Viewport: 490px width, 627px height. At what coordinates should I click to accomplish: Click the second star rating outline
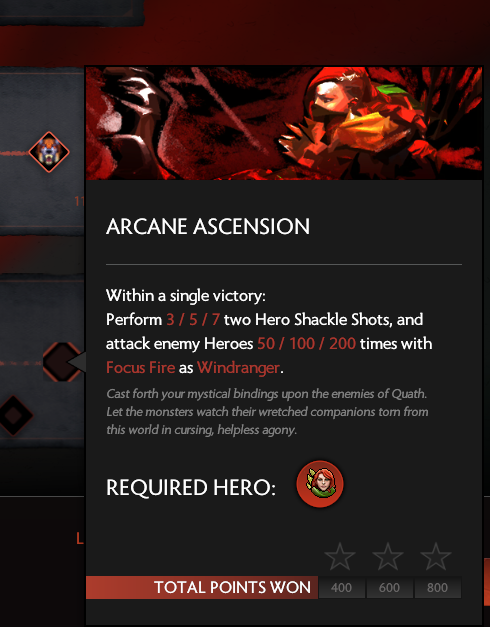(388, 556)
